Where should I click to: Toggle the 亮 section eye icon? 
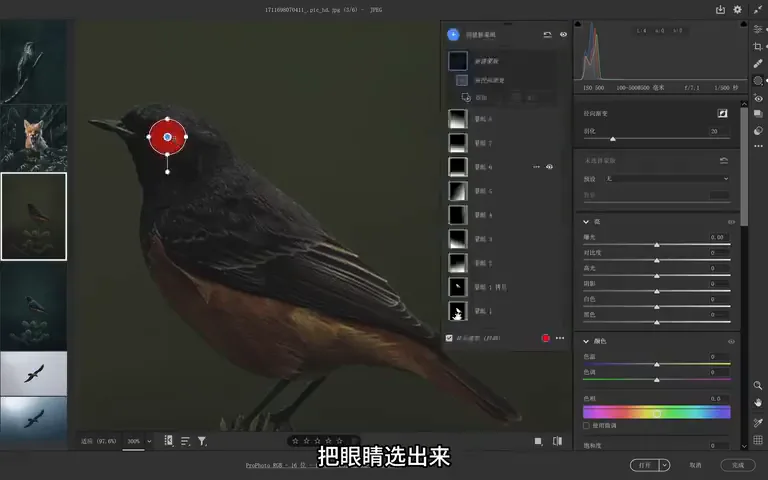coord(731,222)
